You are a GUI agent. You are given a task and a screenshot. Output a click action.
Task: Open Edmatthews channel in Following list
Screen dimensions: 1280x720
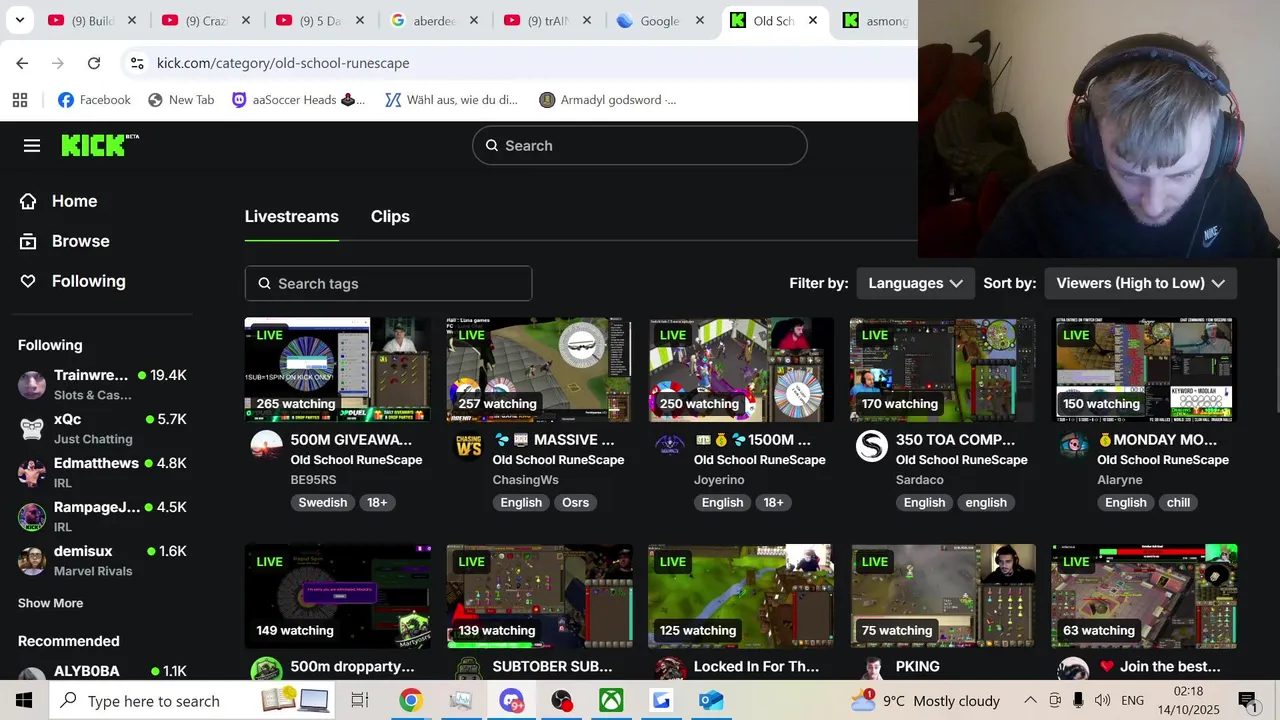(x=102, y=472)
